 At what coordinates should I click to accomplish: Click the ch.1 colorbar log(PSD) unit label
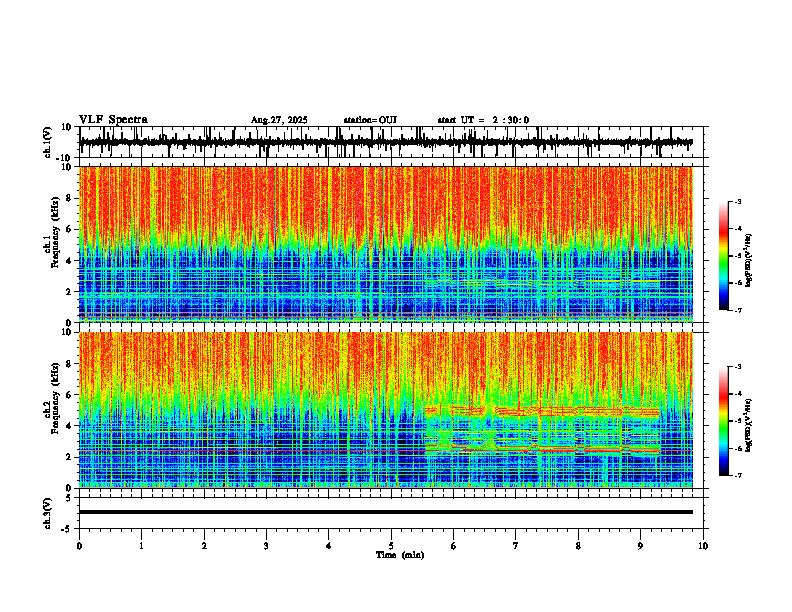tap(749, 260)
